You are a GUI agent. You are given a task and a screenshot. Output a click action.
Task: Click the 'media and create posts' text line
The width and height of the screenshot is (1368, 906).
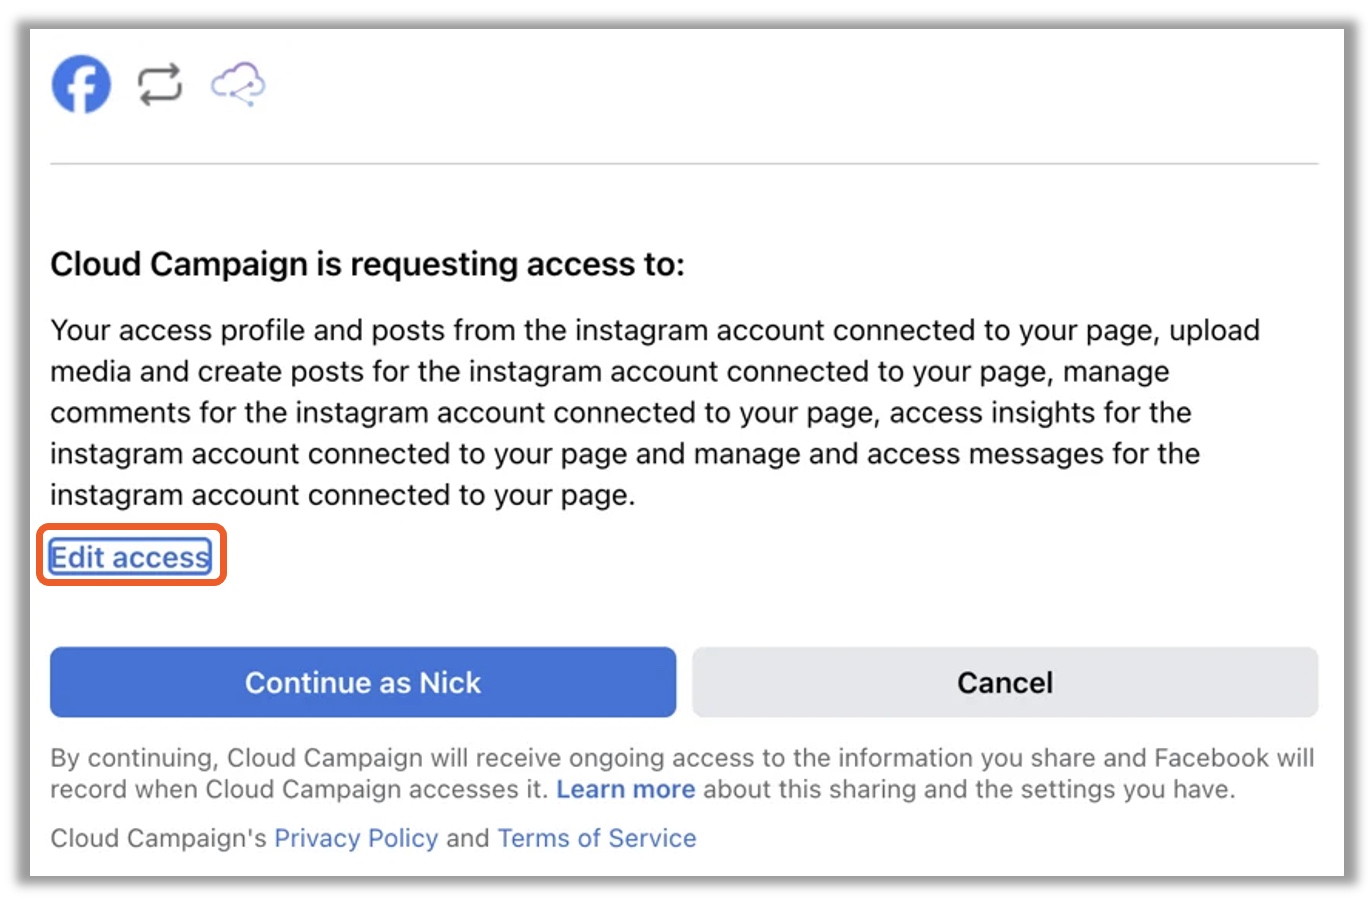point(610,371)
